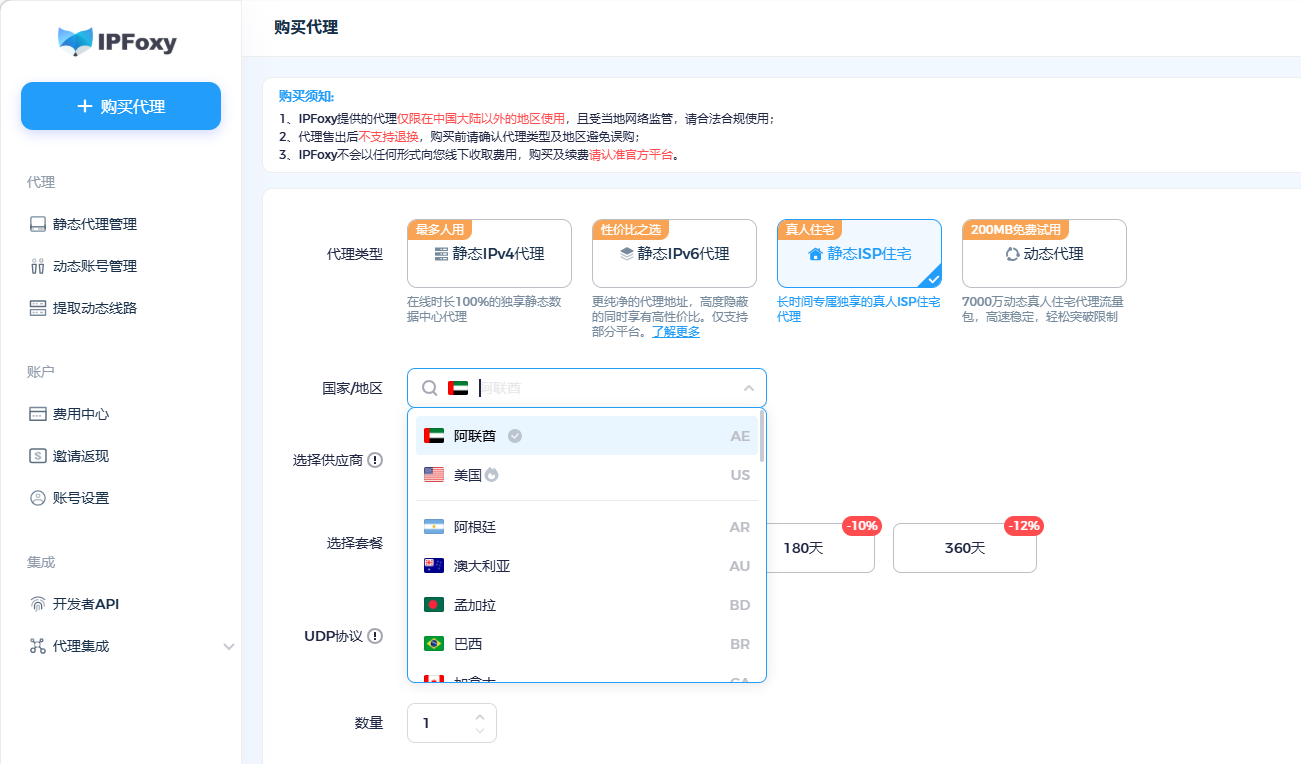This screenshot has width=1301, height=764.
Task: Click the IPFoxy logo
Action: (x=118, y=42)
